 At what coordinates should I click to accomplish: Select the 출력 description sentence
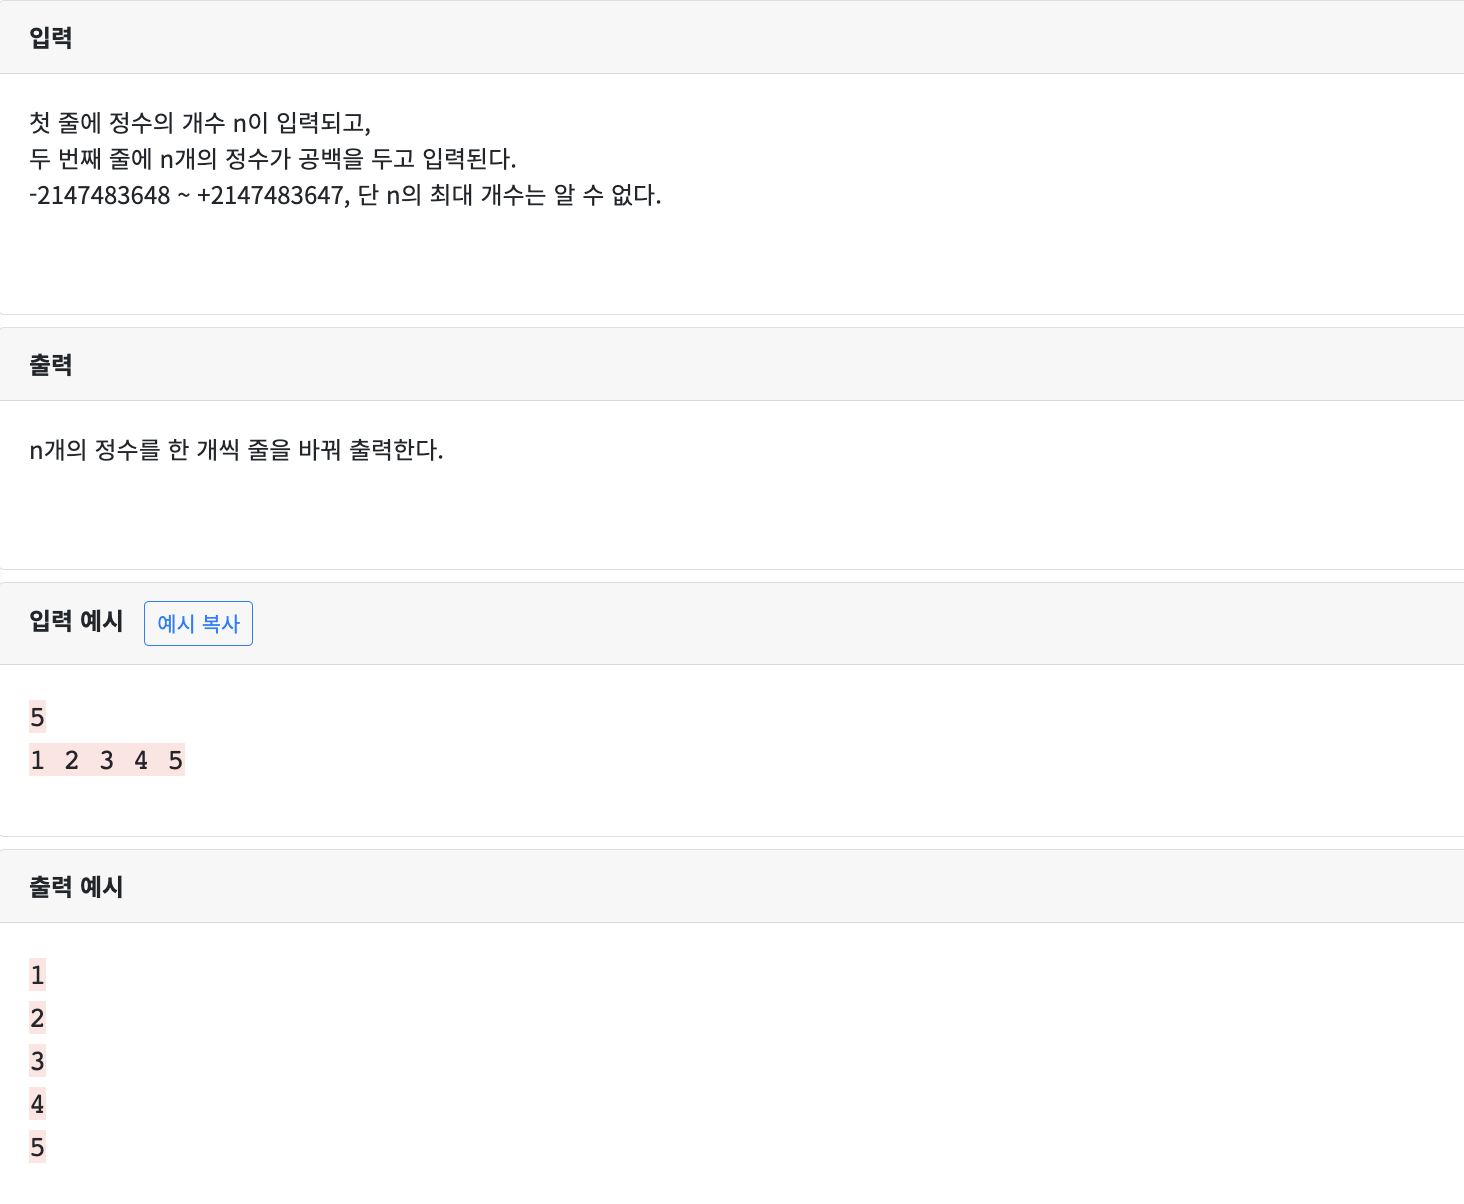click(236, 451)
